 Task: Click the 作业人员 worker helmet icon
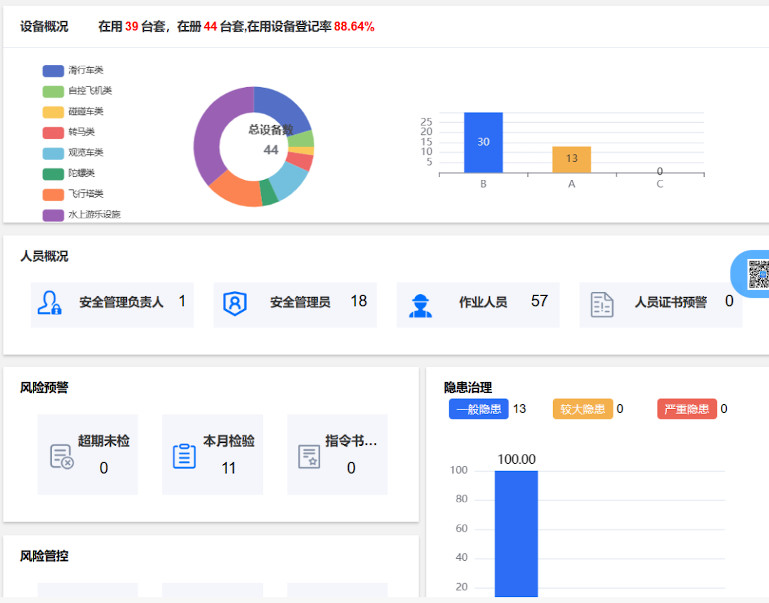point(420,305)
